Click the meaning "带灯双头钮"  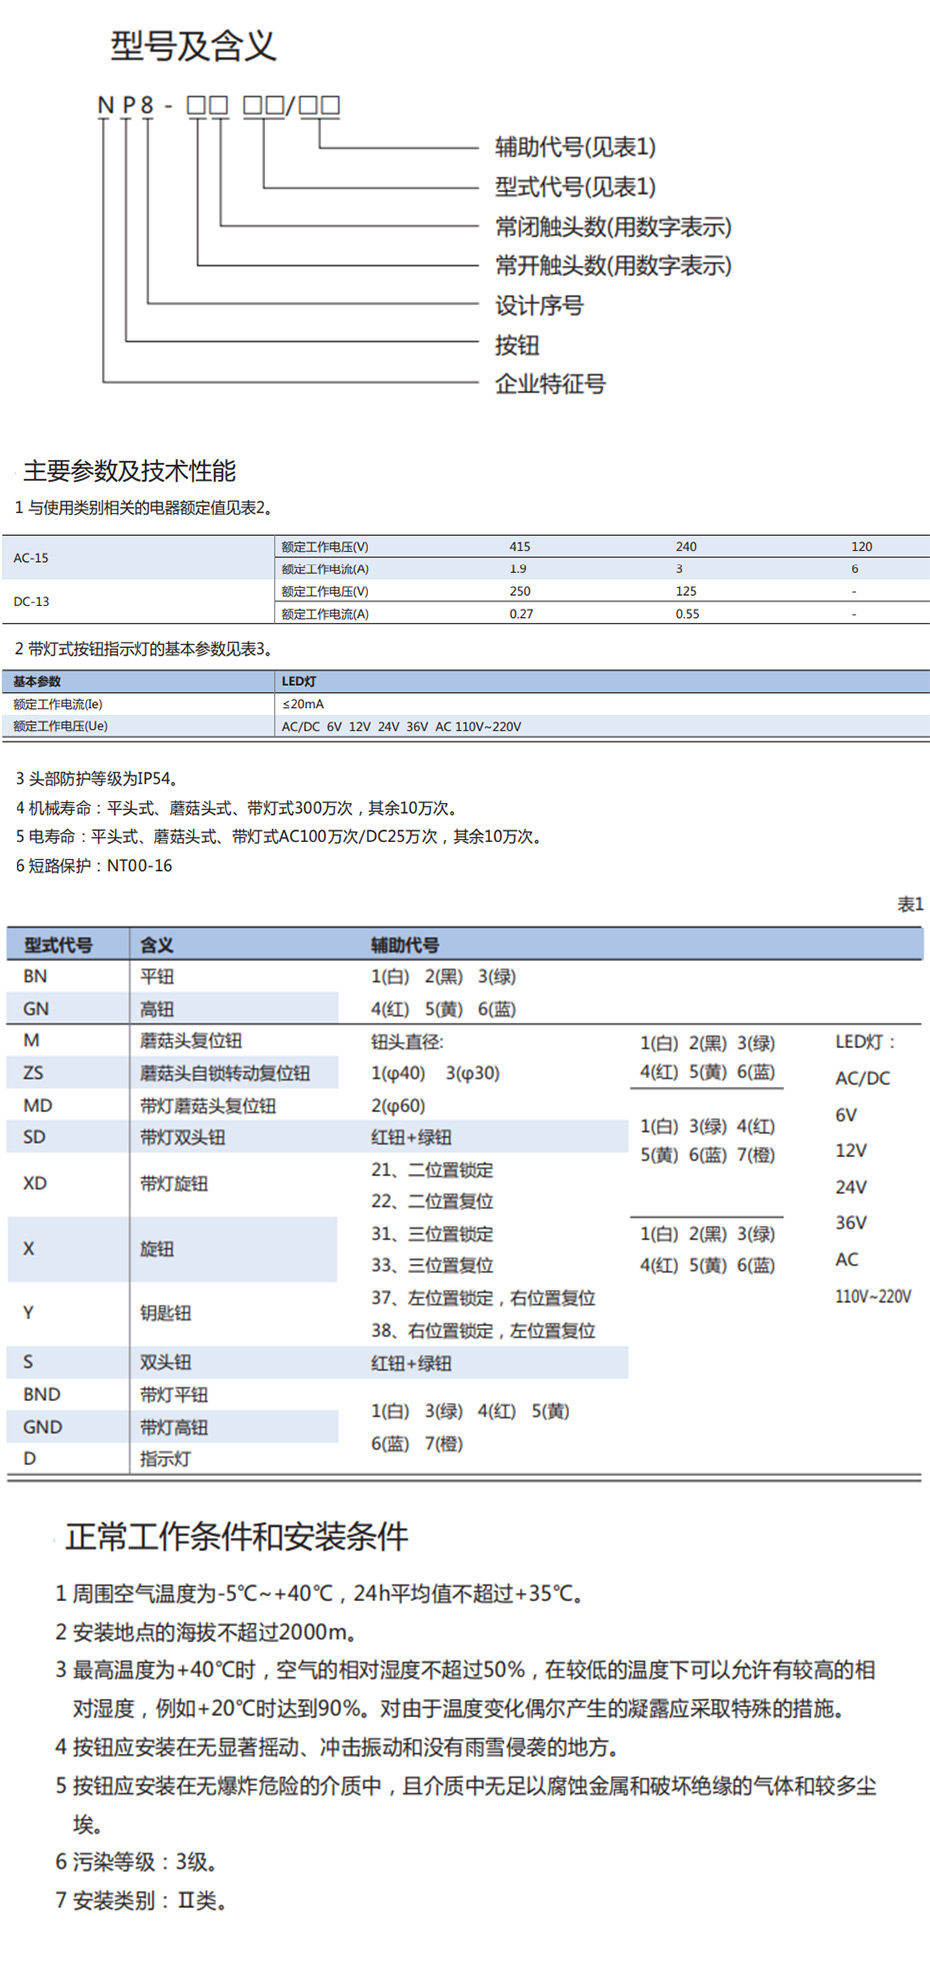[x=182, y=1138]
